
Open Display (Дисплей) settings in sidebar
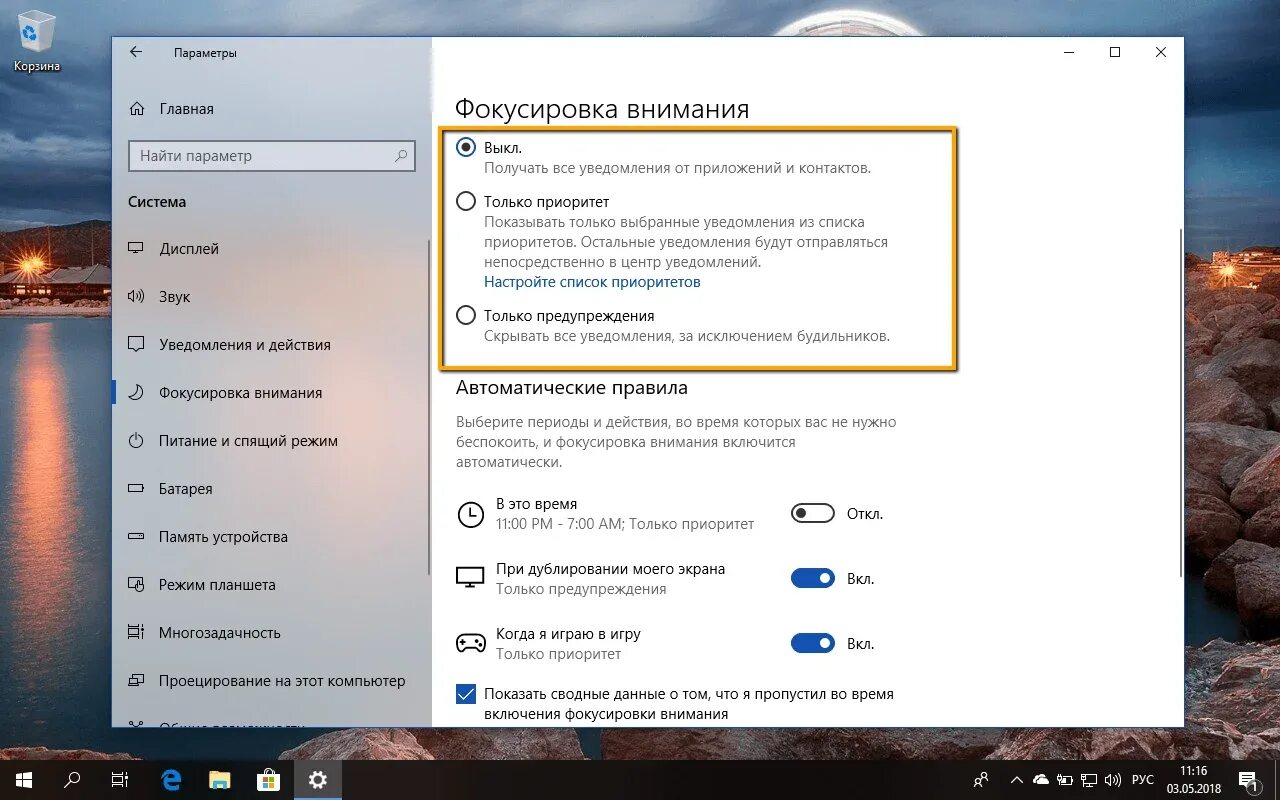[x=185, y=248]
